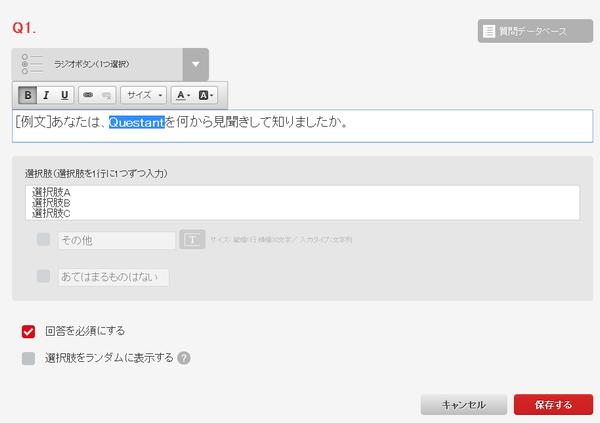This screenshot has height=423, width=600.
Task: Toggle bold formatting button
Action: [x=28, y=95]
